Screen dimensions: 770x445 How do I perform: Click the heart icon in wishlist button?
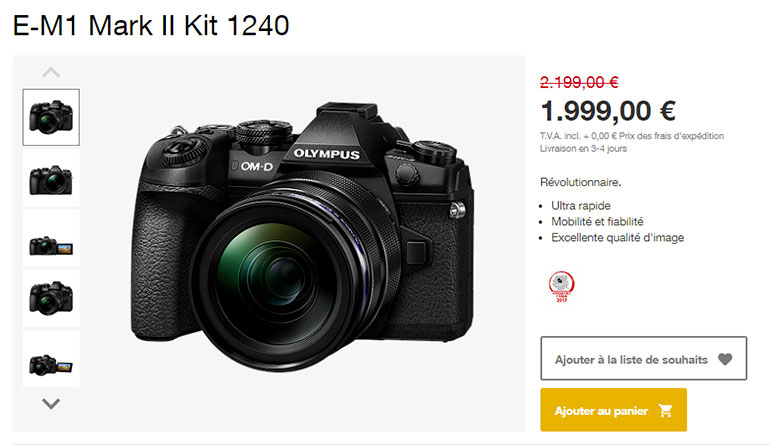coord(725,359)
